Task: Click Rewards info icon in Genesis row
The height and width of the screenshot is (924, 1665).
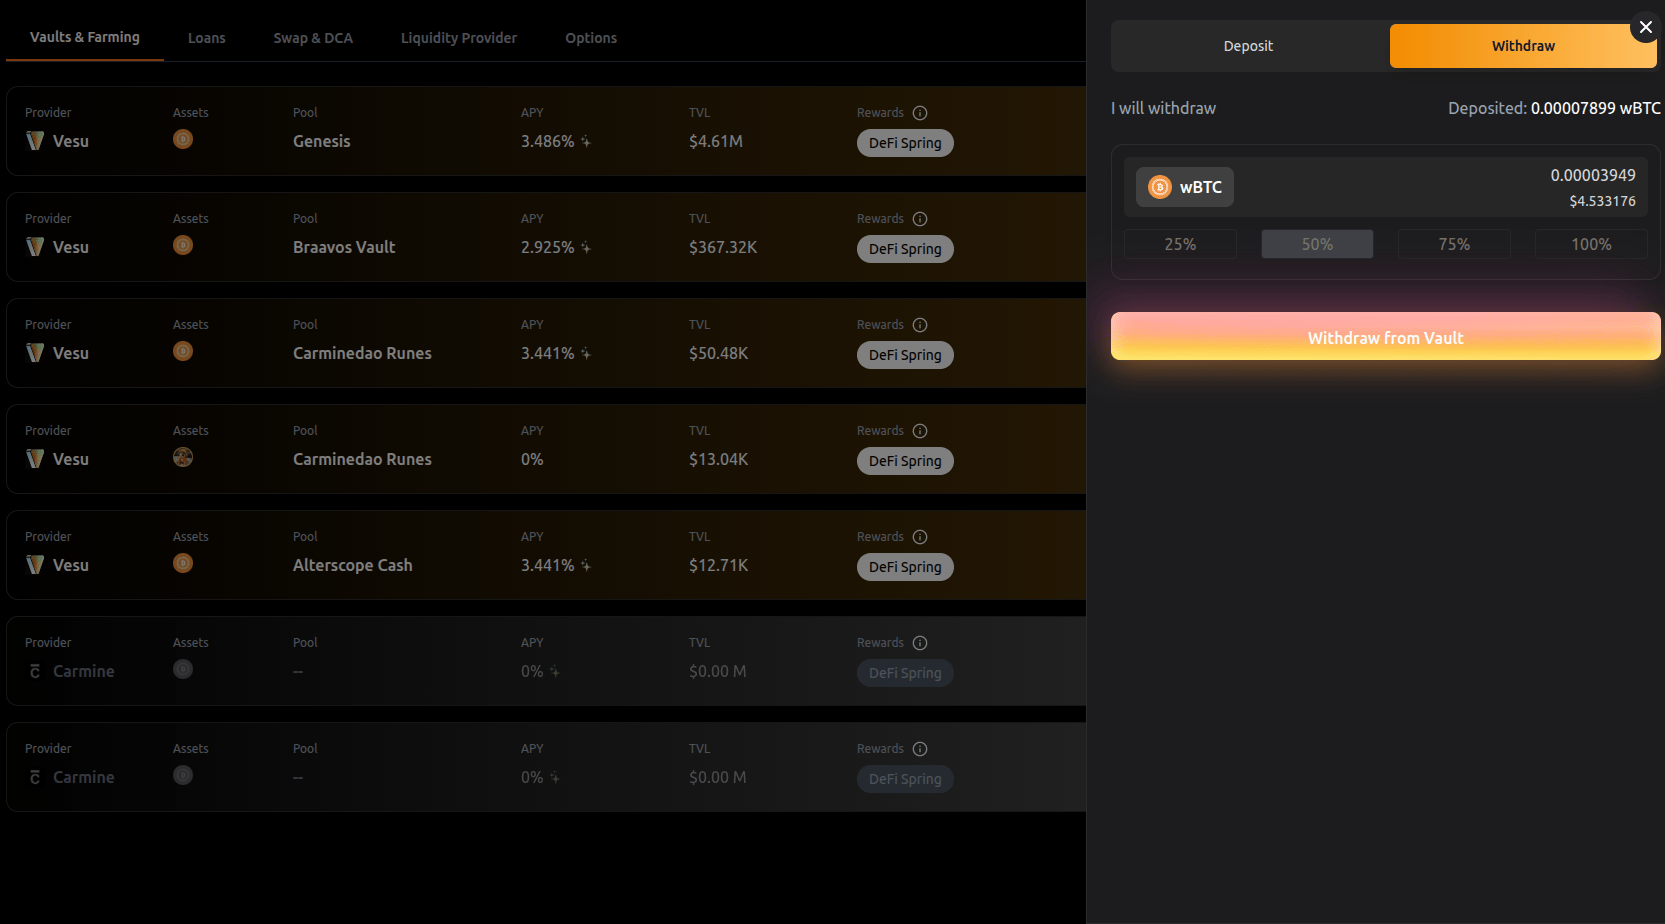Action: point(920,113)
